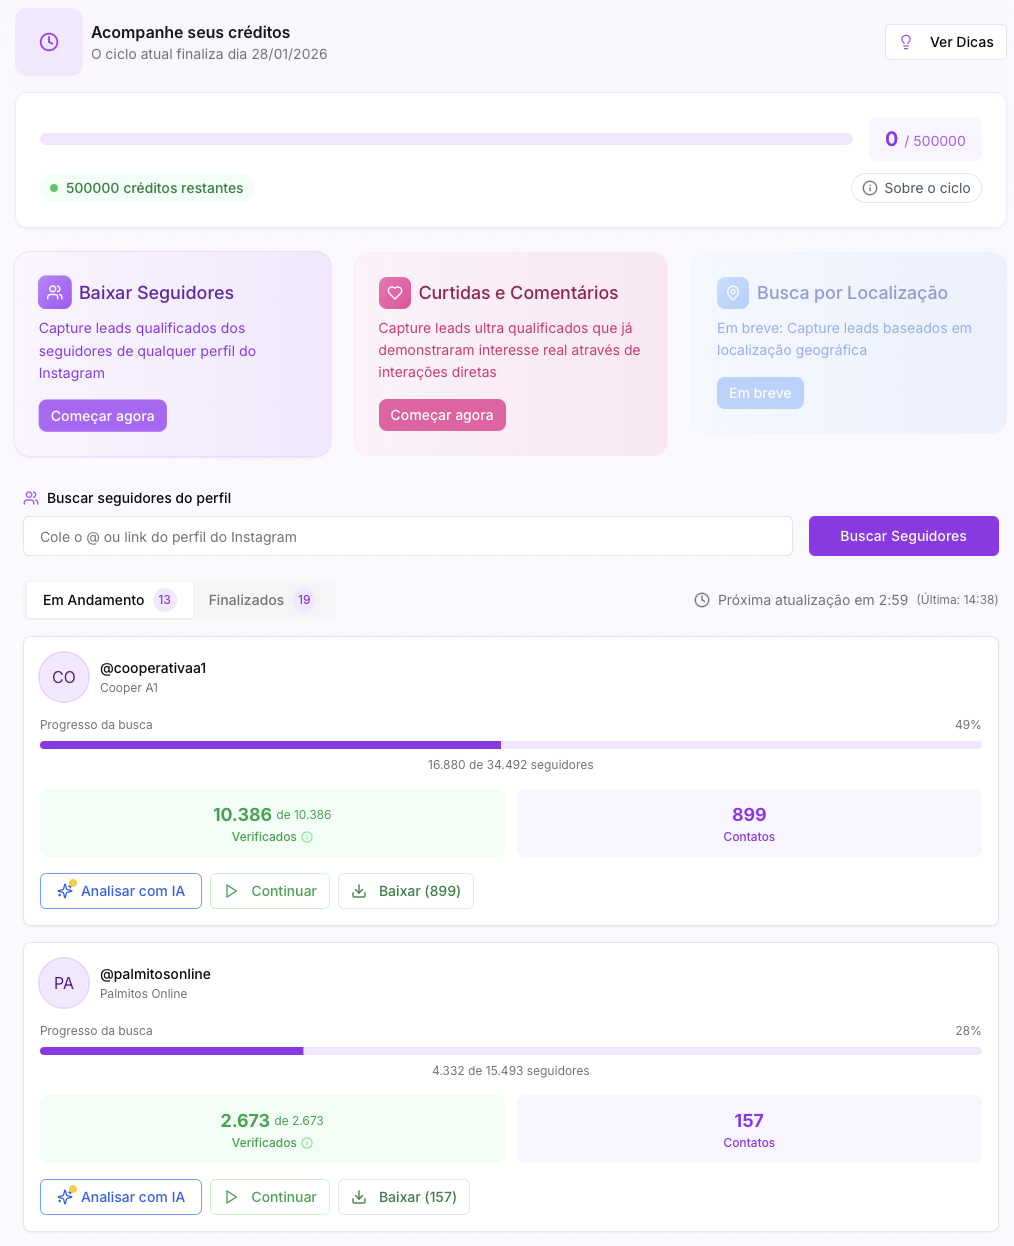This screenshot has width=1014, height=1246.
Task: Click Começar agora on Baixar Seguidores
Action: click(x=102, y=415)
